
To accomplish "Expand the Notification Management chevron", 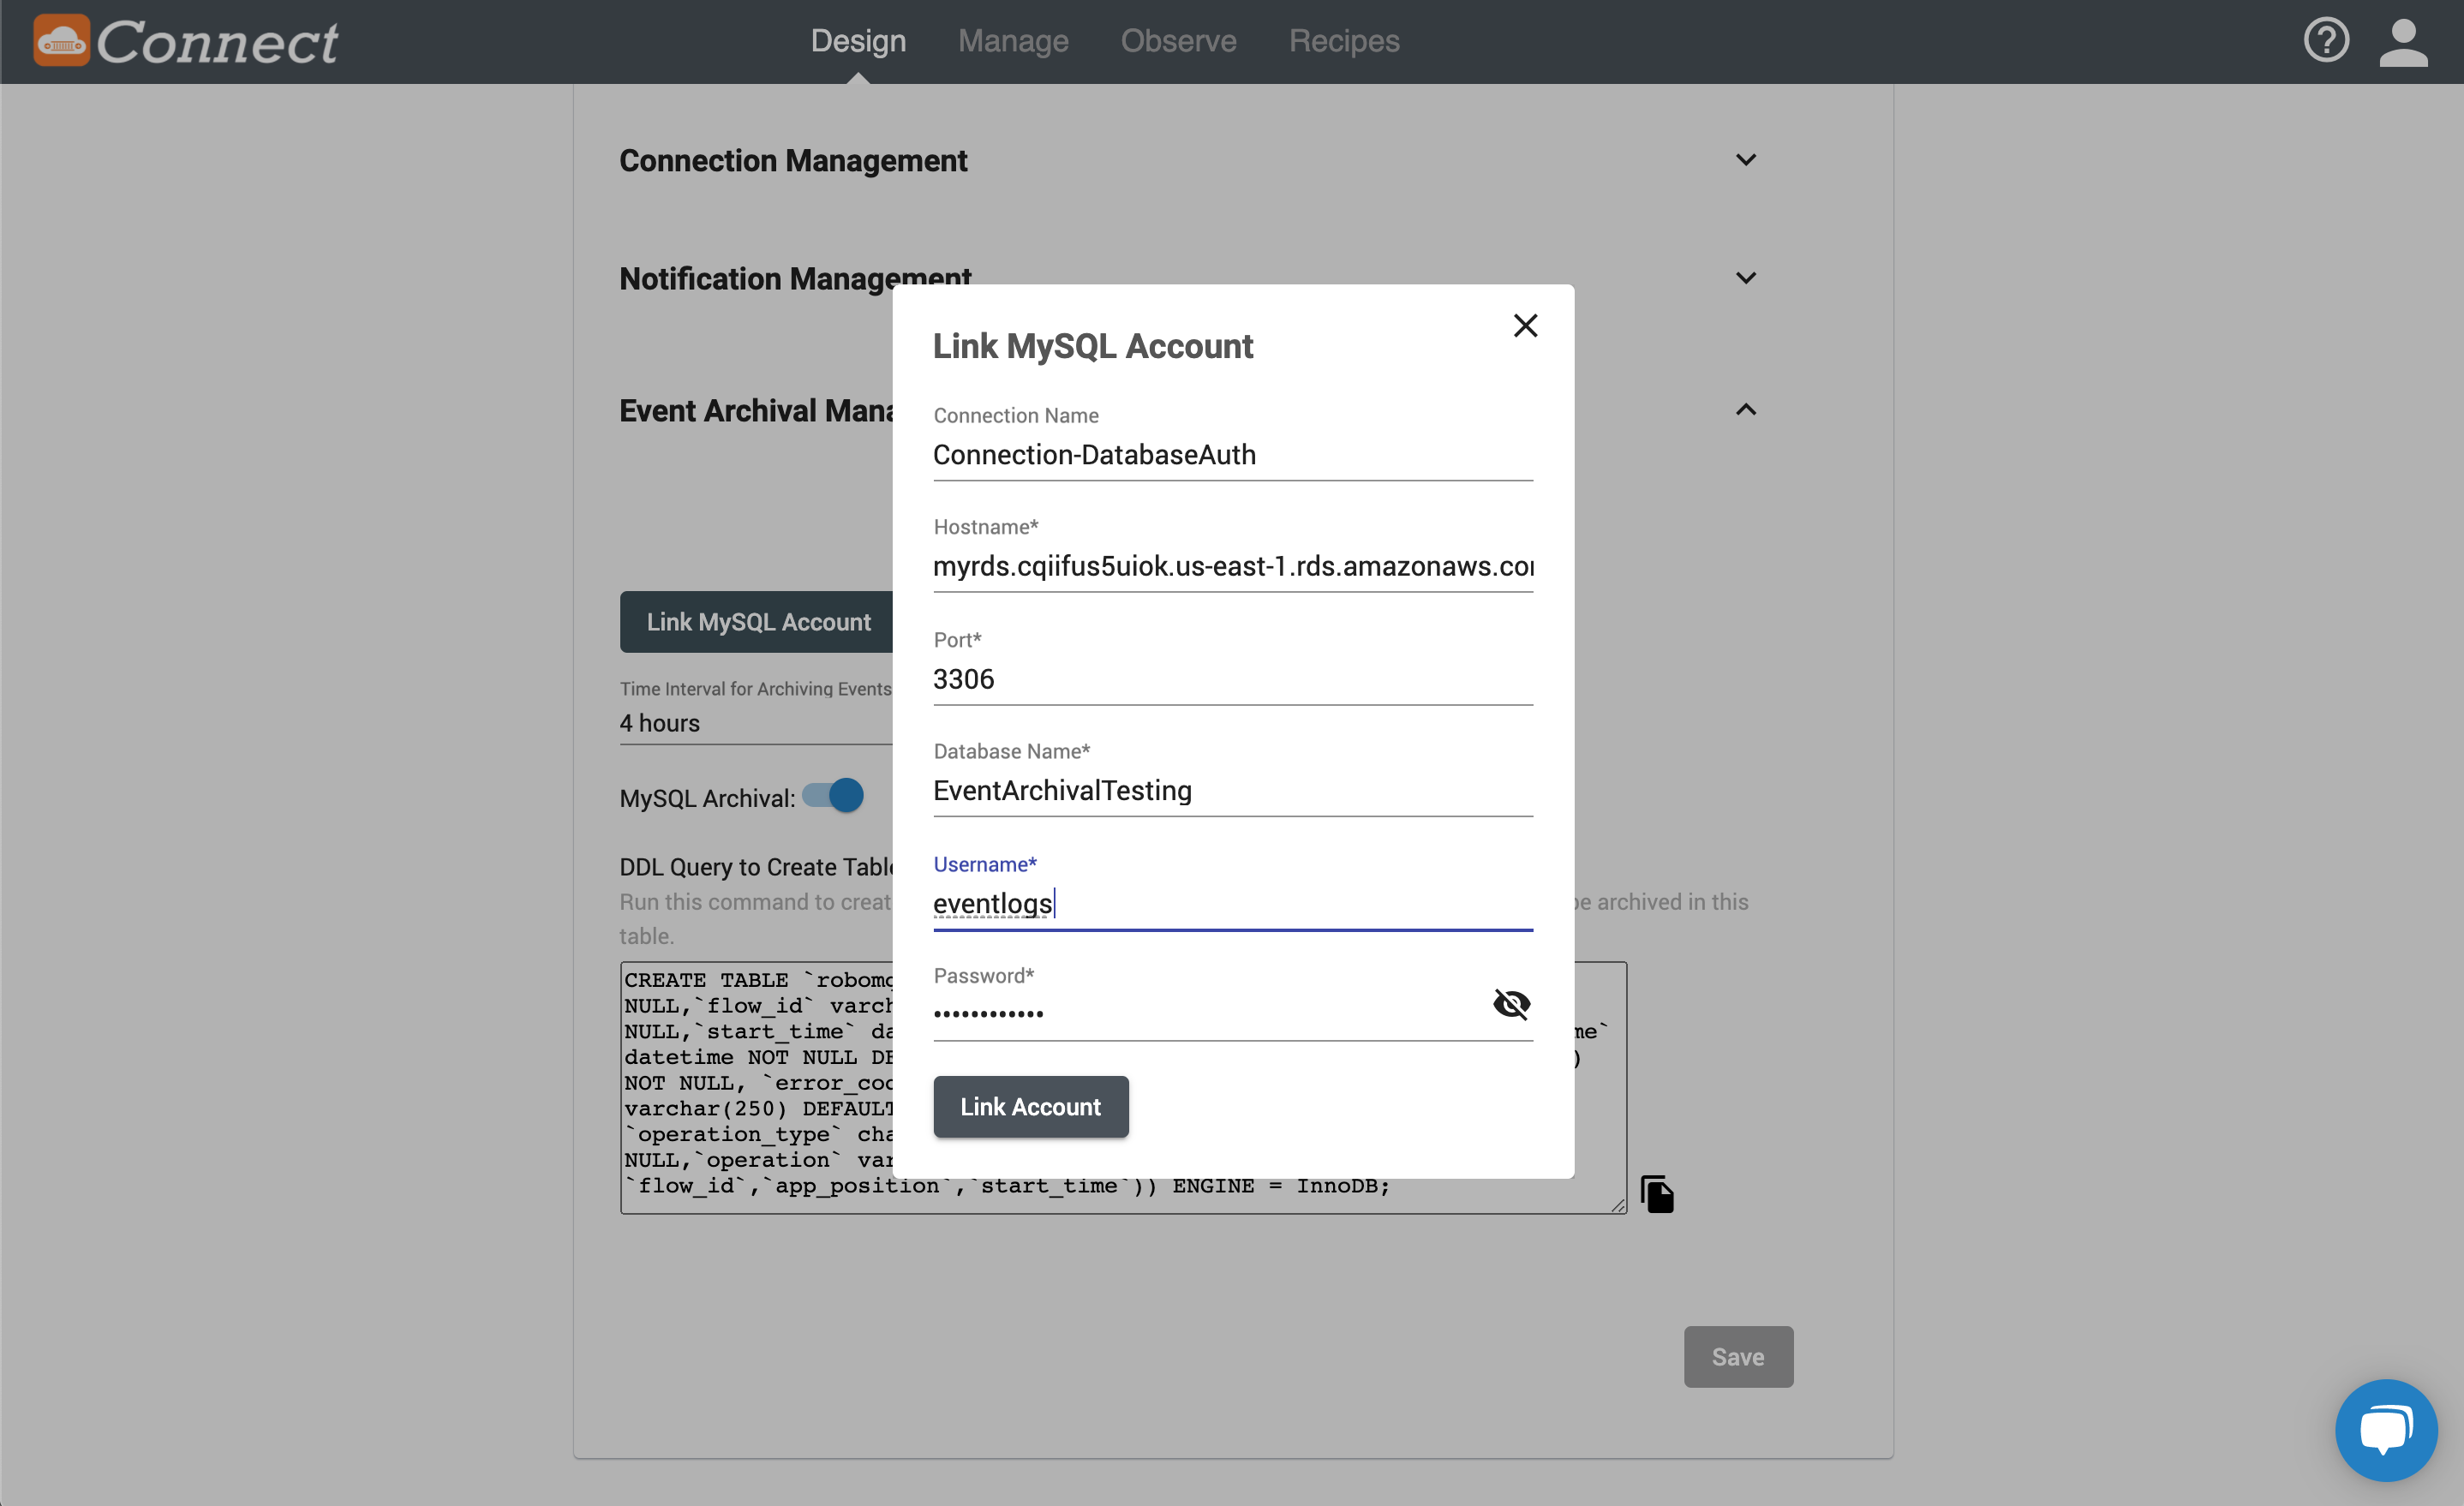I will pyautogui.click(x=1745, y=278).
